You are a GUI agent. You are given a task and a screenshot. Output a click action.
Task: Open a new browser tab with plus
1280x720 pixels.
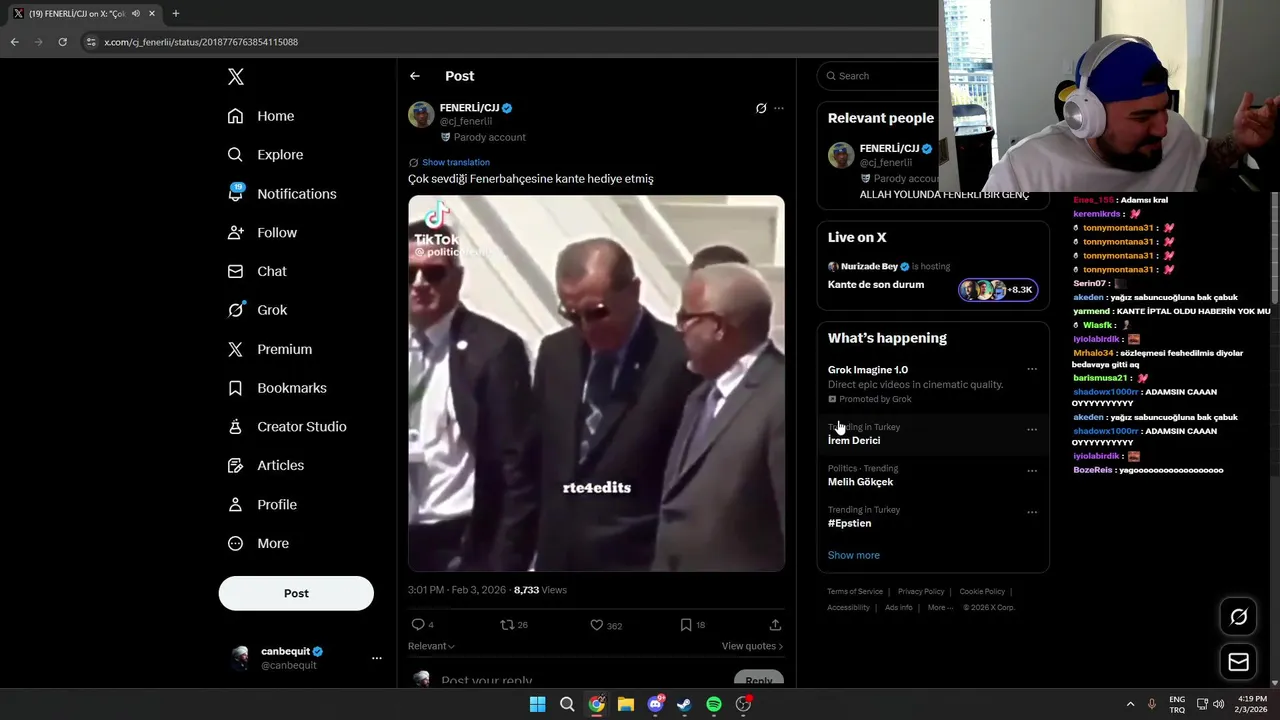176,14
